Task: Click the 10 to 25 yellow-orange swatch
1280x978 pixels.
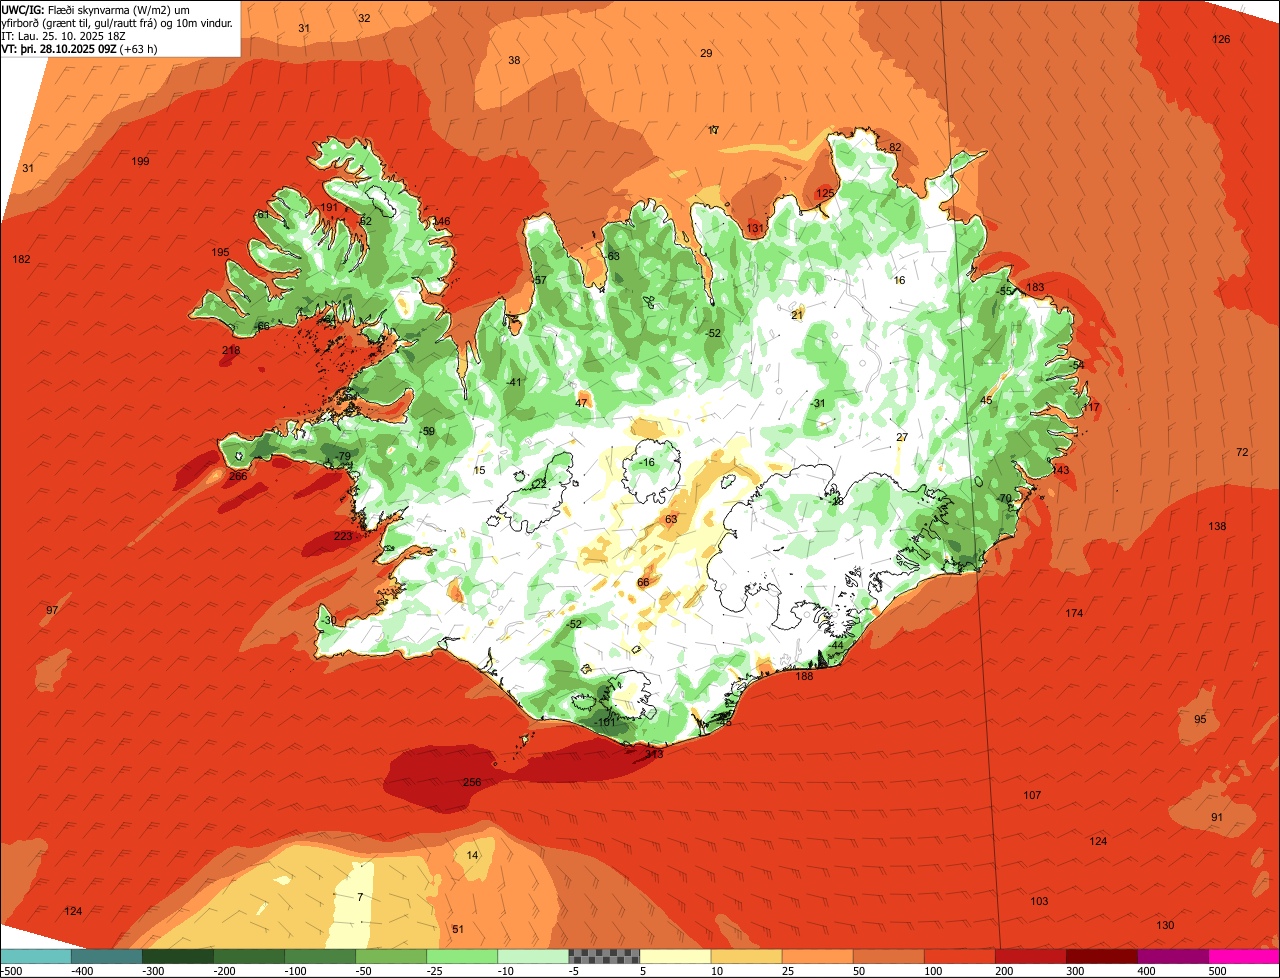Action: [x=747, y=957]
